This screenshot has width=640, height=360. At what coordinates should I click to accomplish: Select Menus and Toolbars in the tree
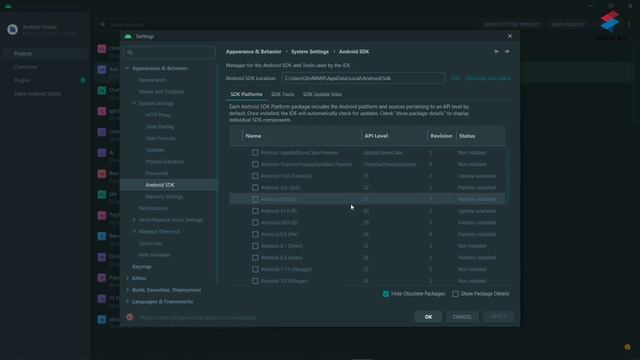161,92
